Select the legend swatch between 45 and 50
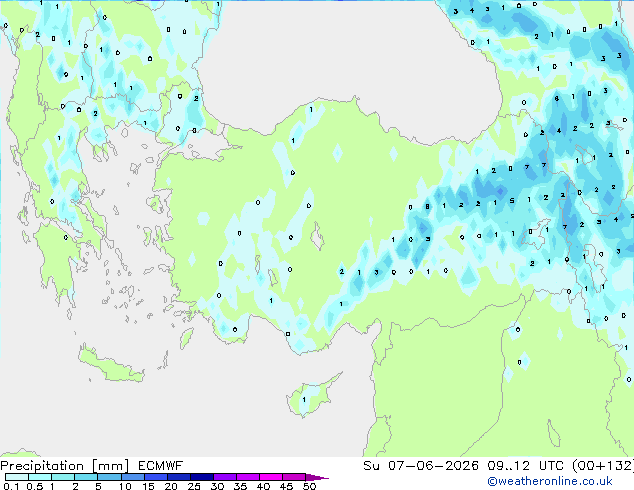 click(x=294, y=477)
